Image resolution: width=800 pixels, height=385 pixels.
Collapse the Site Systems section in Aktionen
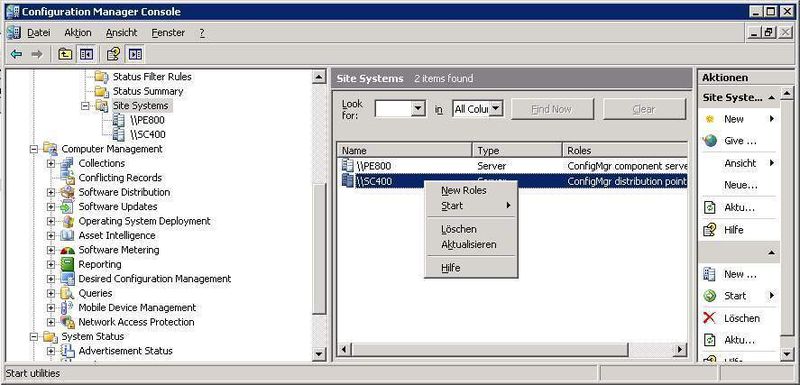pos(771,97)
